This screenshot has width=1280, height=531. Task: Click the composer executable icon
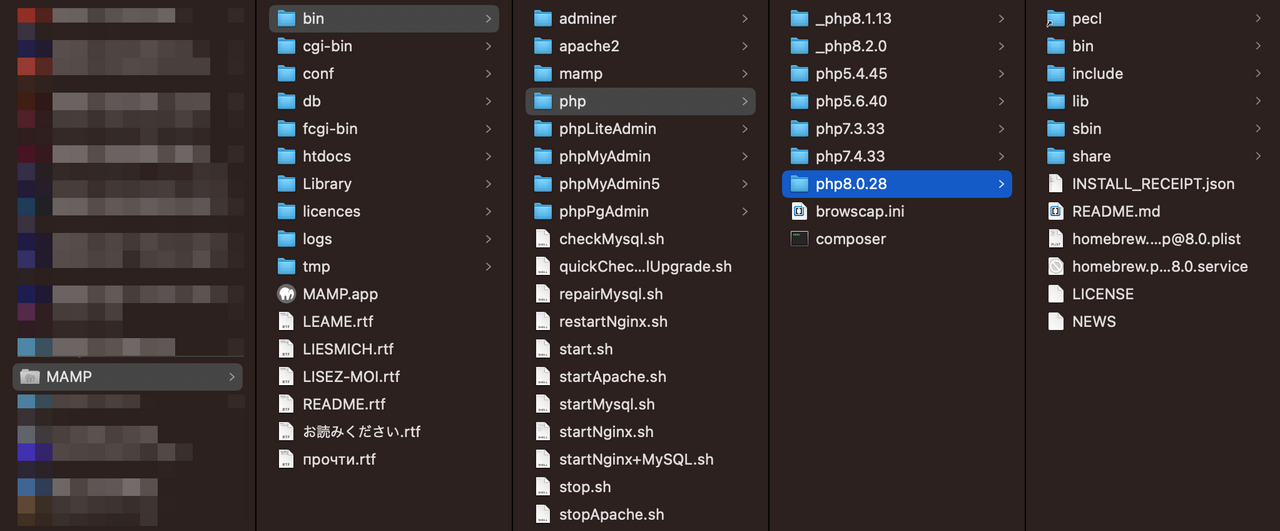click(799, 239)
